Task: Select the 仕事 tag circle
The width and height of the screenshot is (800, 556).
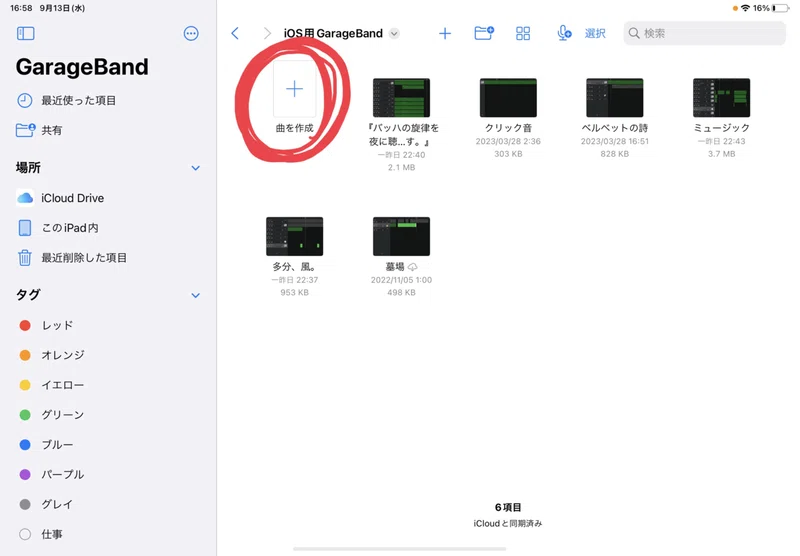Action: pos(25,534)
